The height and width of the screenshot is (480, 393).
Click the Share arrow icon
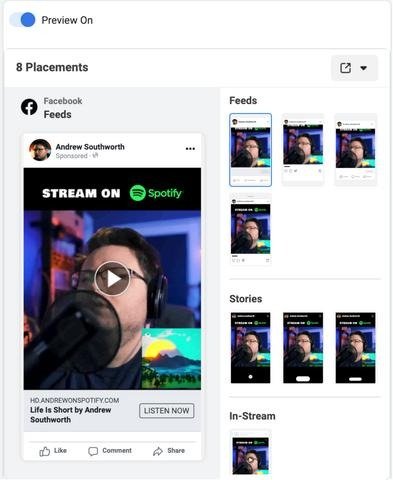[158, 451]
